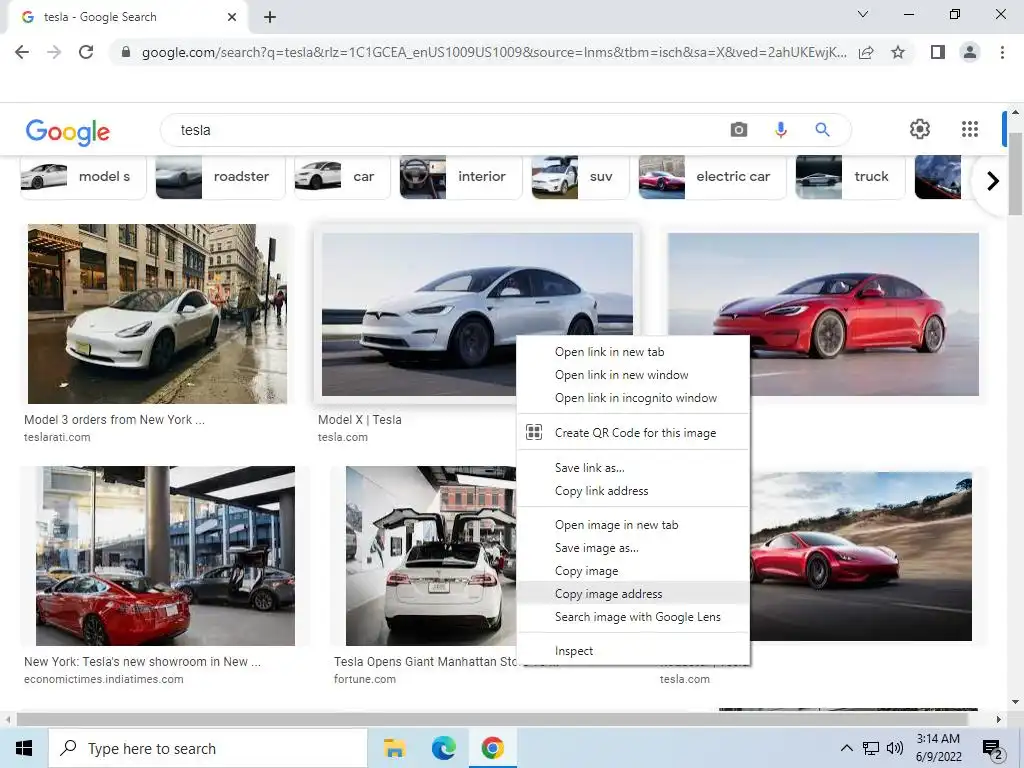1024x768 pixels.
Task: Show hidden system tray icons
Action: pyautogui.click(x=846, y=748)
